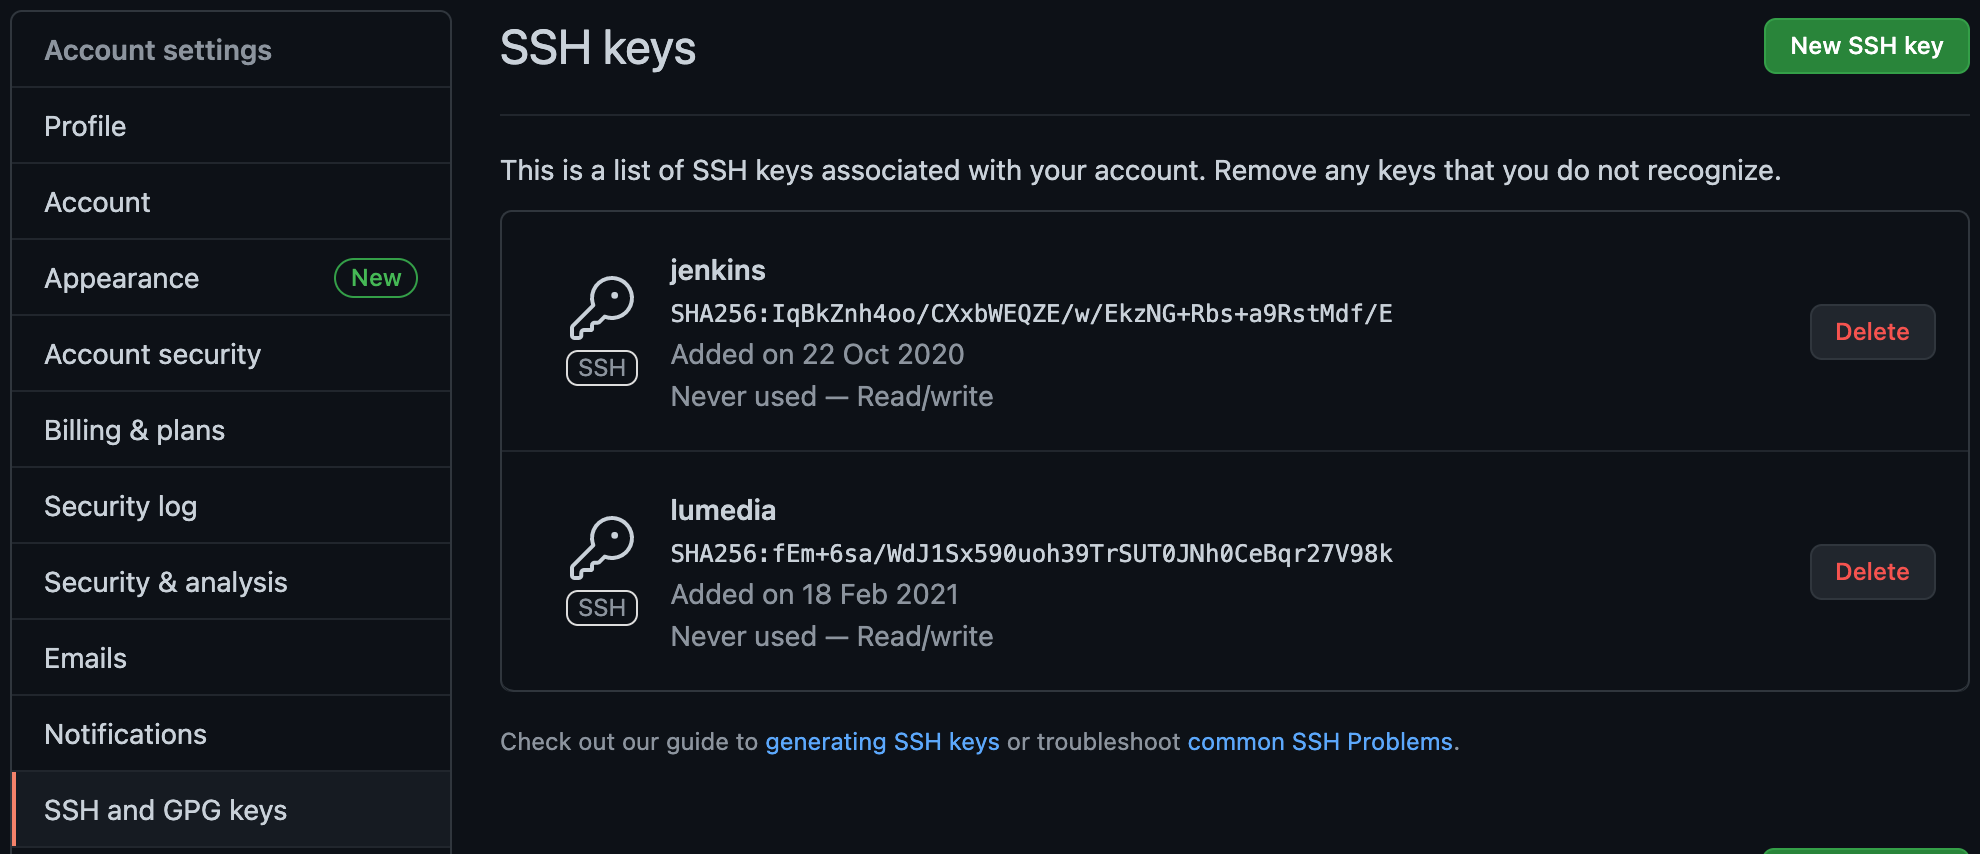The image size is (1980, 854).
Task: Select Appearance in the sidebar
Action: (x=122, y=278)
